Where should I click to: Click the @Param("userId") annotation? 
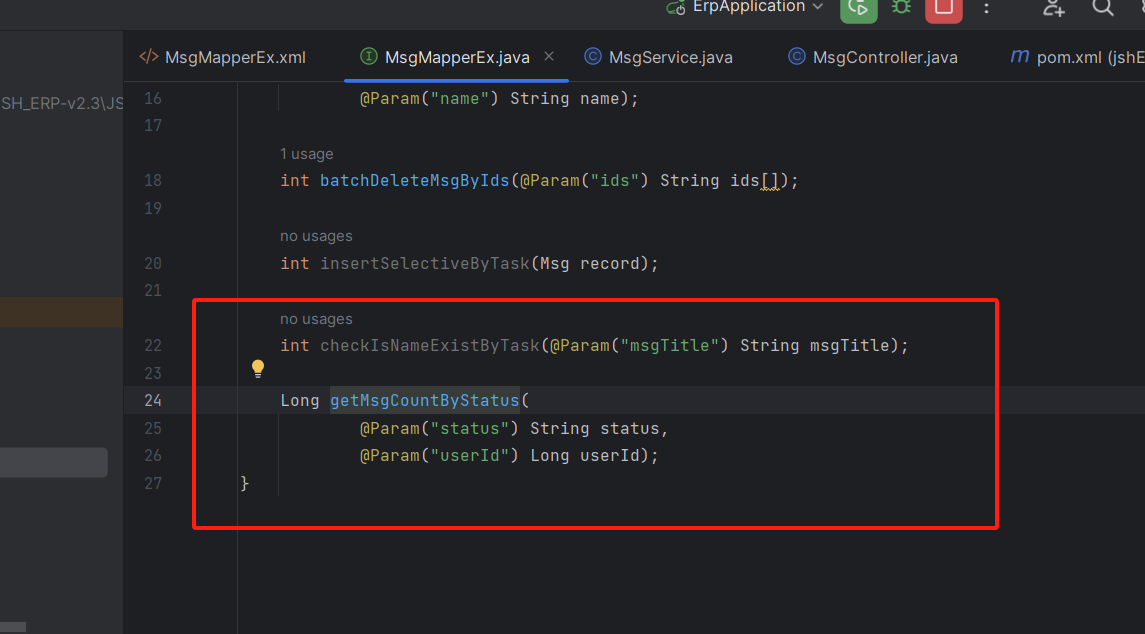click(439, 456)
